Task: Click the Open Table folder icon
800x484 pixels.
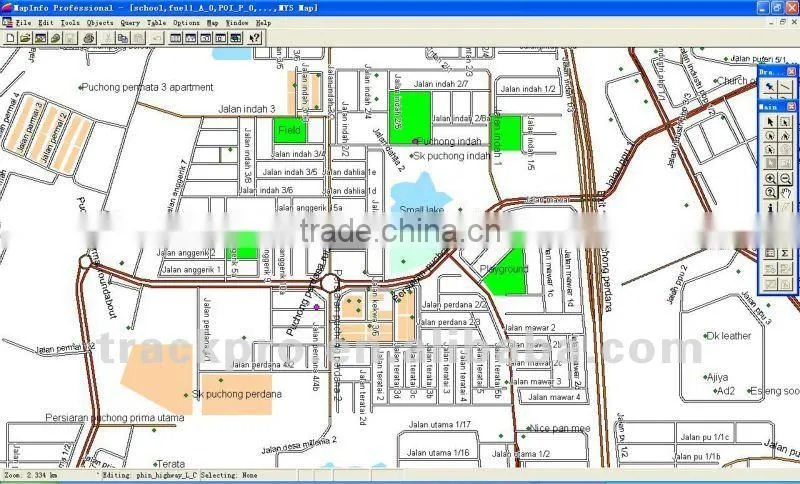Action: tap(26, 38)
